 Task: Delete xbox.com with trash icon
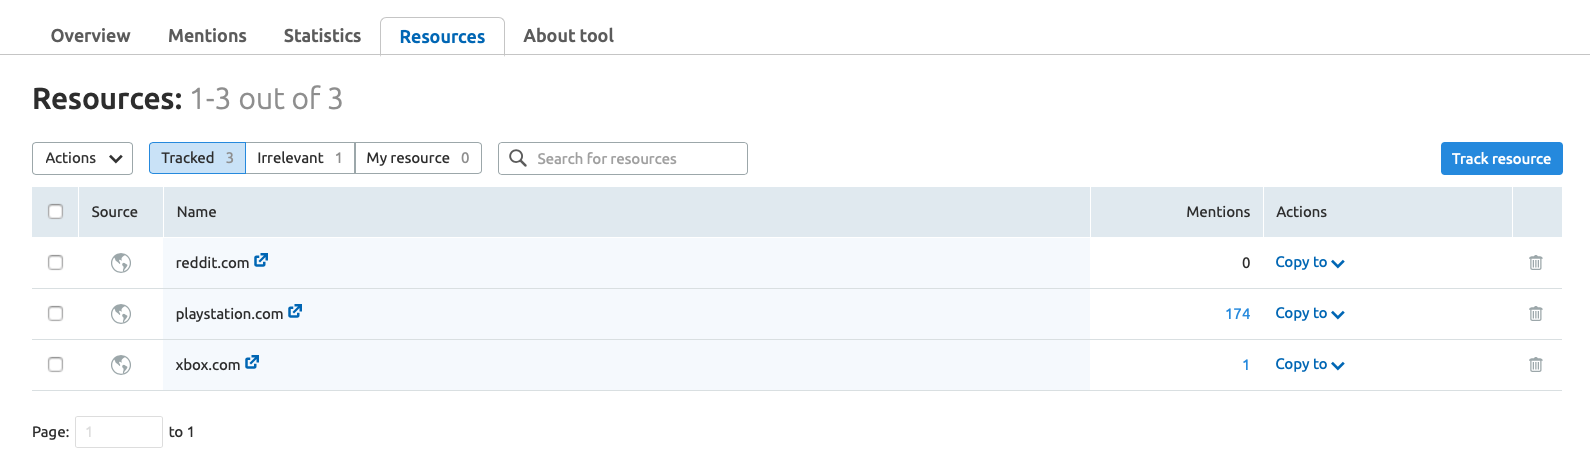(1536, 365)
